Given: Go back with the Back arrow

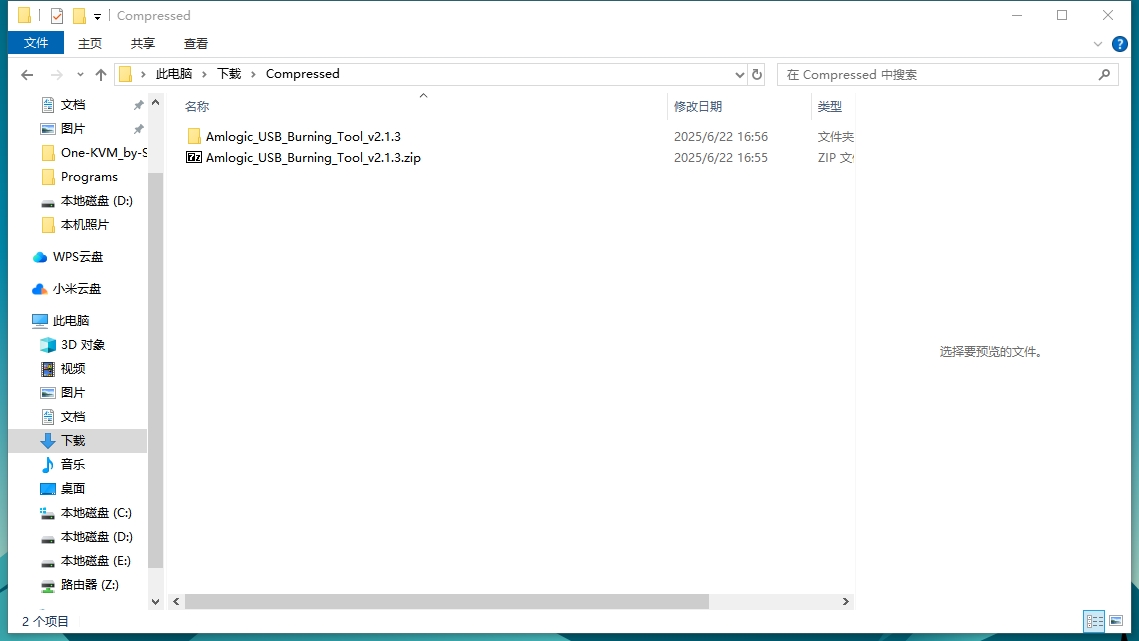Looking at the screenshot, I should [x=28, y=74].
